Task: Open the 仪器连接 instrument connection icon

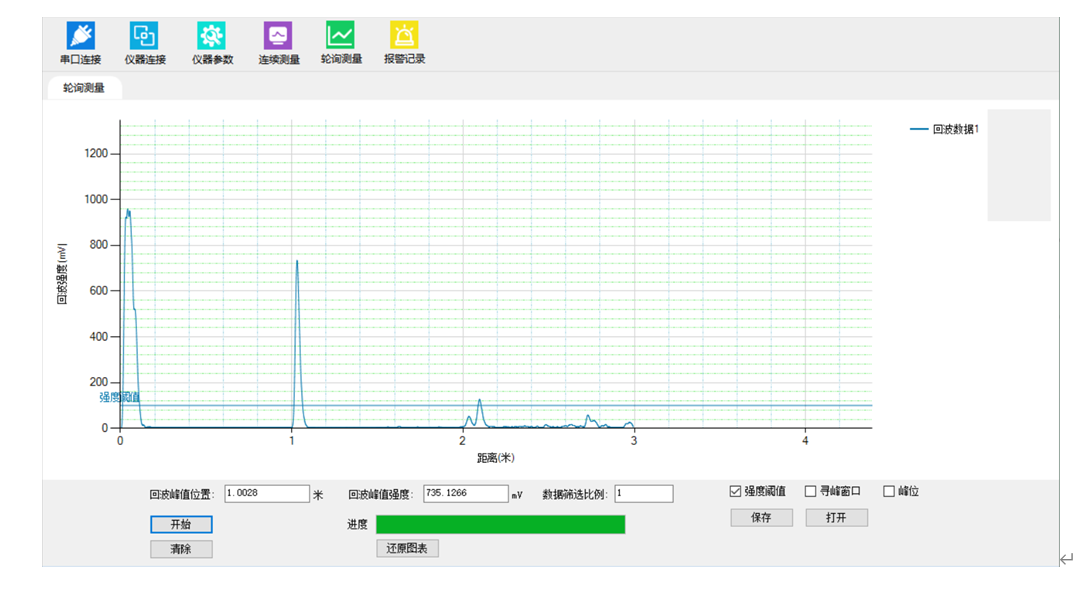Action: coord(144,36)
